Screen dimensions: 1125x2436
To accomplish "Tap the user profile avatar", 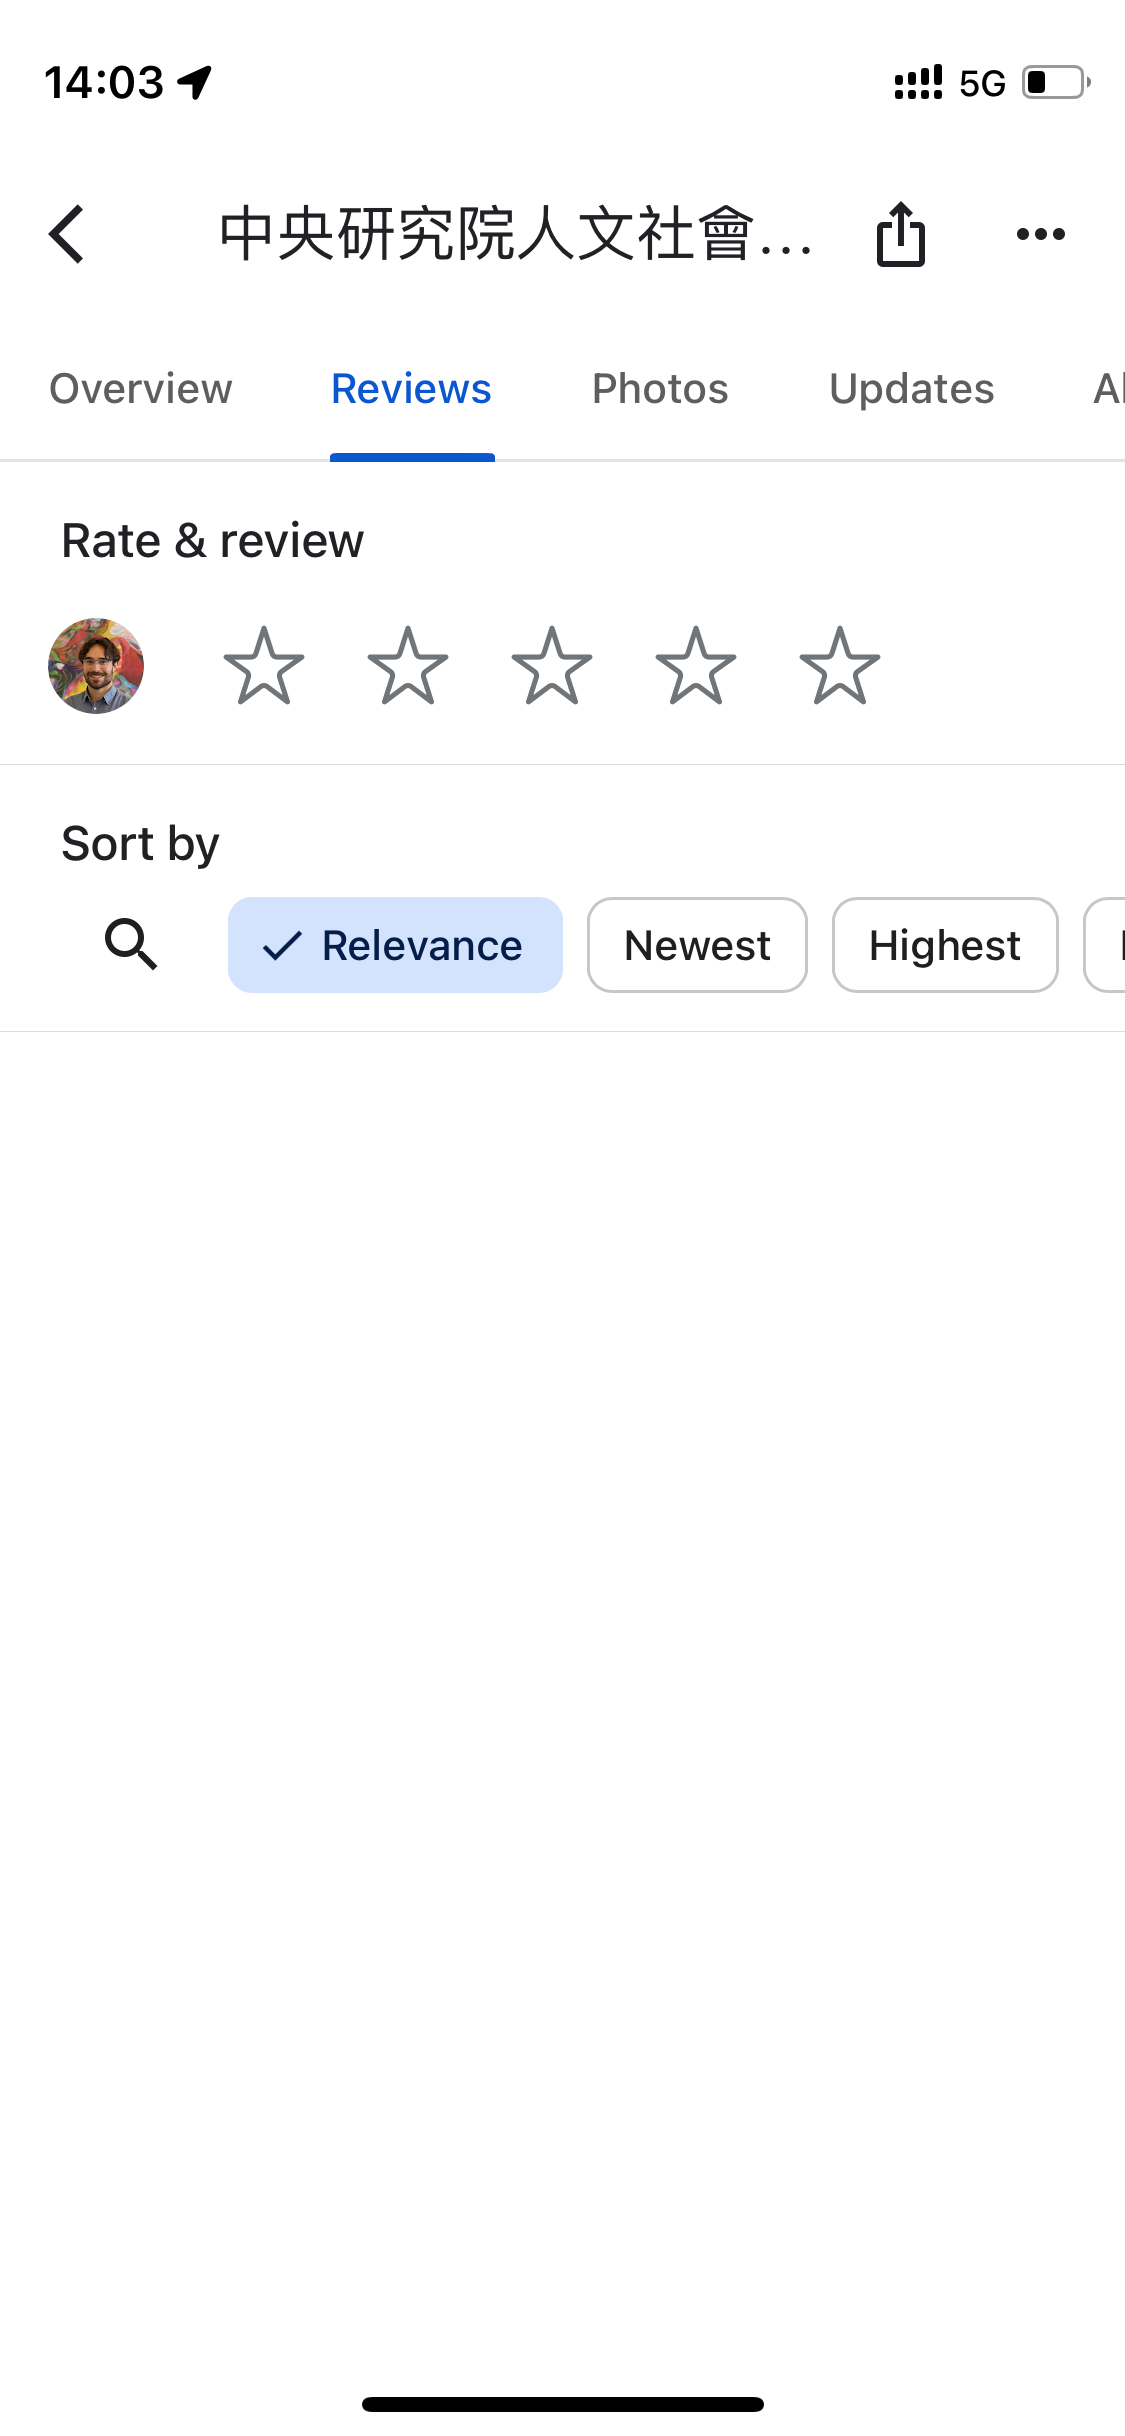I will click(96, 666).
